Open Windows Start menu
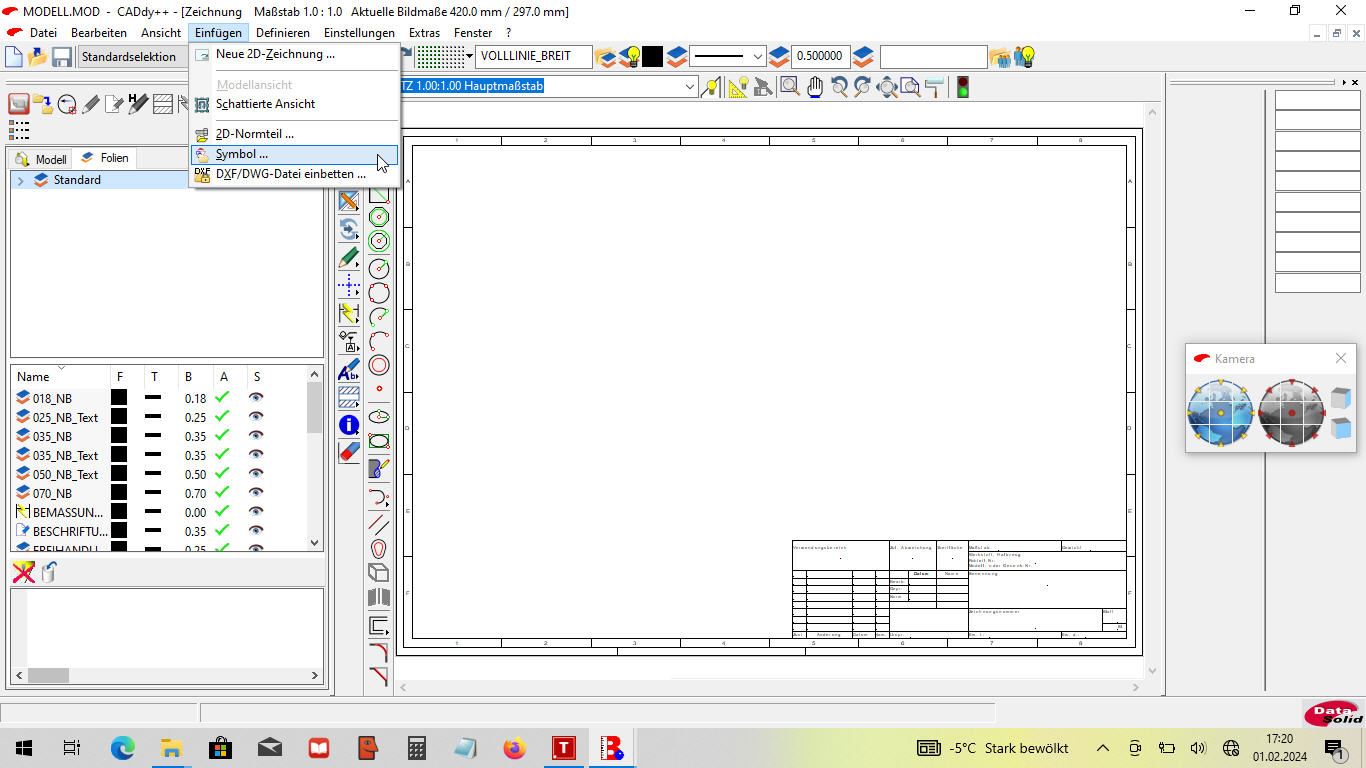This screenshot has width=1366, height=768. 23,748
